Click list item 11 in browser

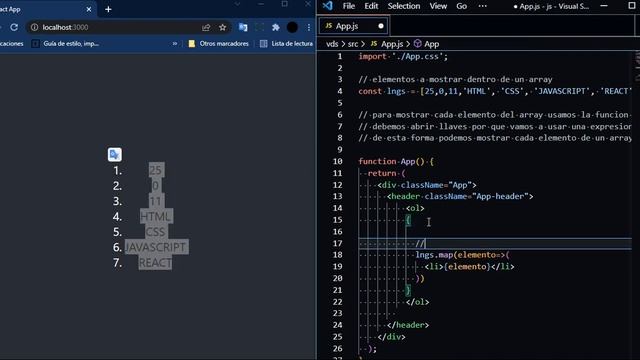(x=156, y=201)
